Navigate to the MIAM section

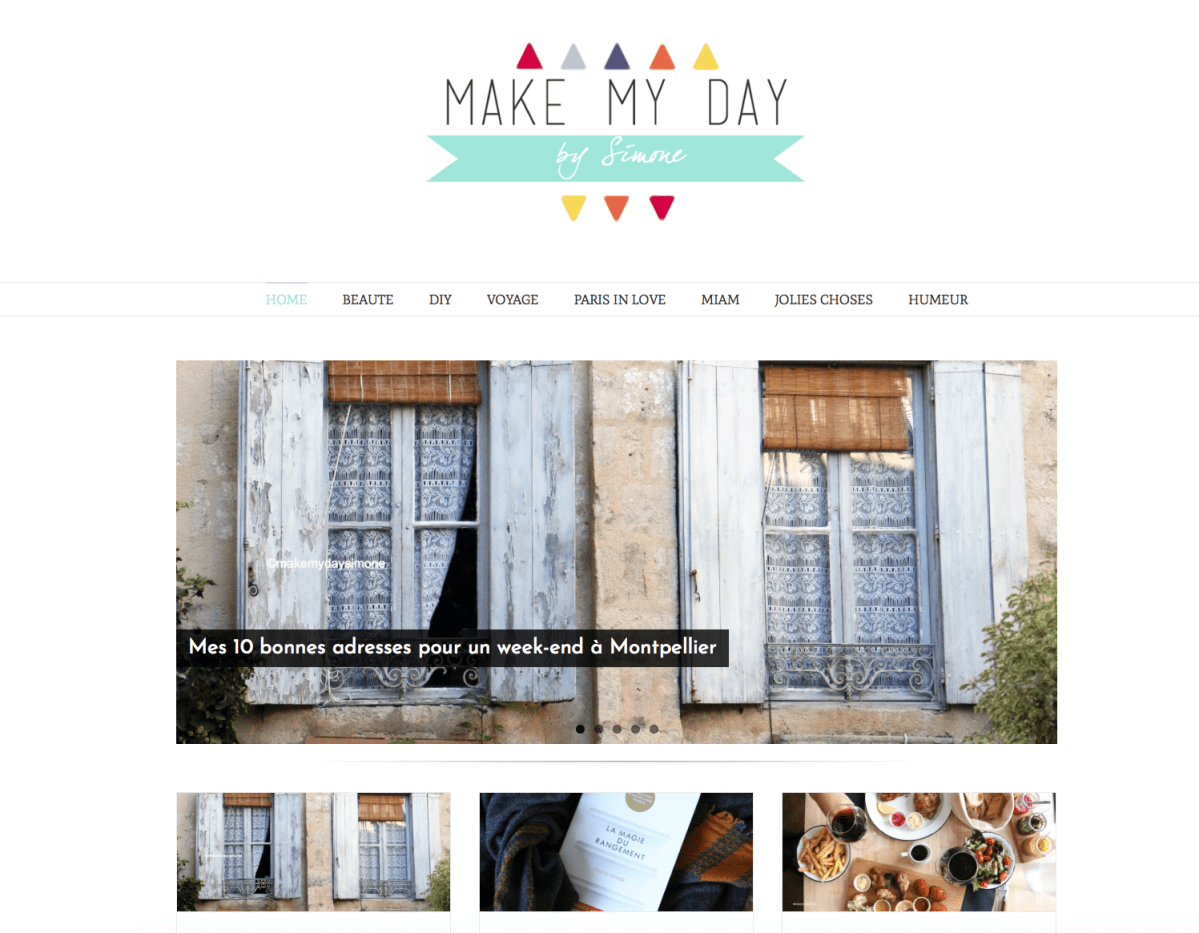tap(720, 300)
